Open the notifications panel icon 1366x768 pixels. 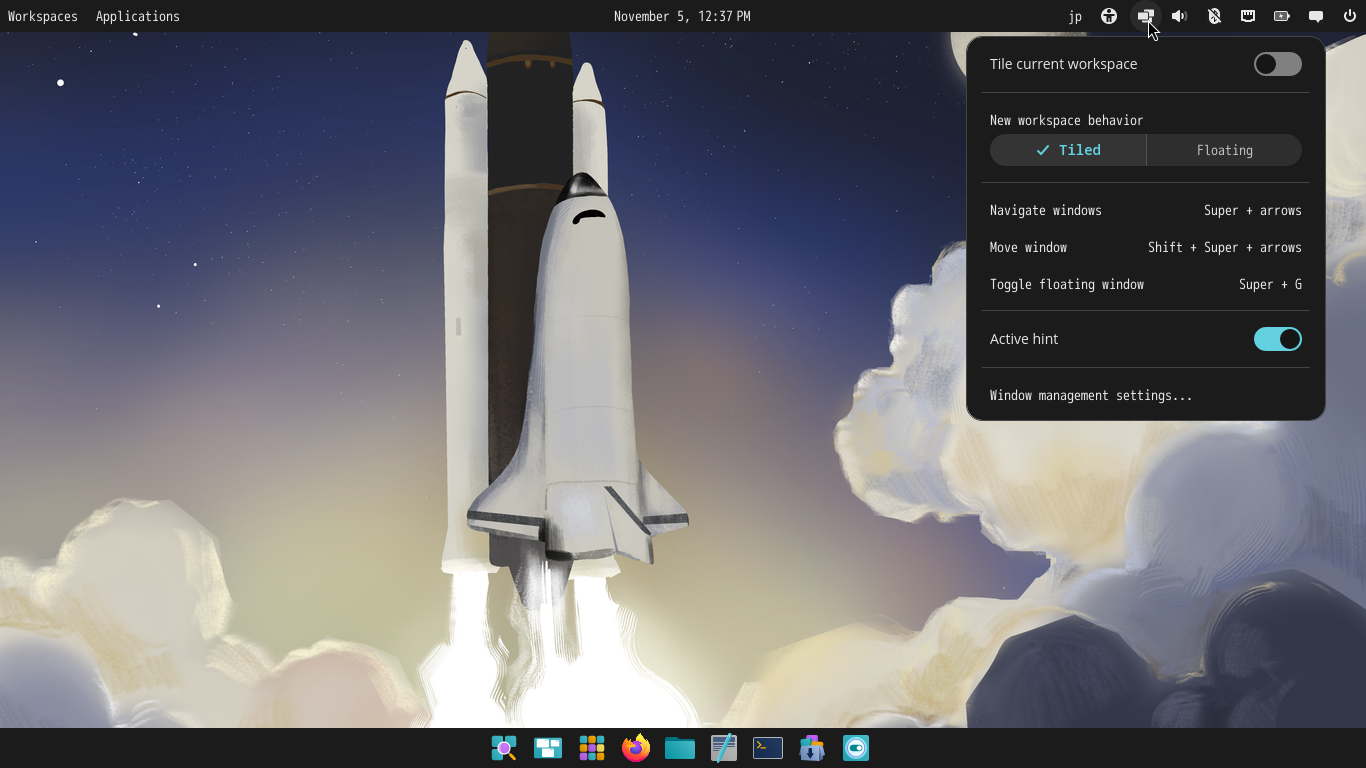pyautogui.click(x=1316, y=16)
